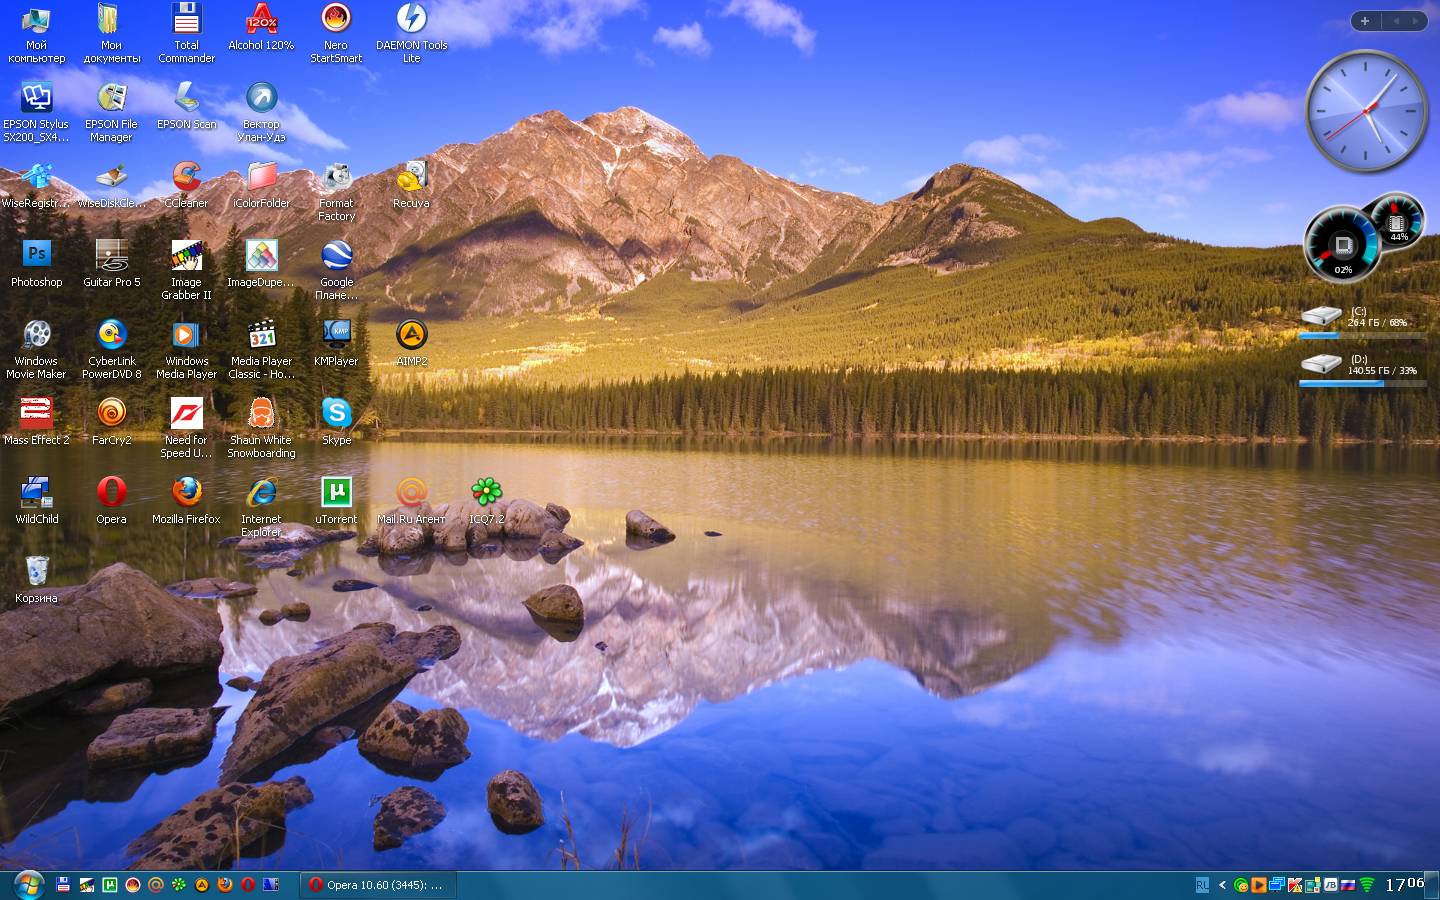Open the Корзина recycle bin
Image resolution: width=1440 pixels, height=900 pixels.
[x=36, y=571]
